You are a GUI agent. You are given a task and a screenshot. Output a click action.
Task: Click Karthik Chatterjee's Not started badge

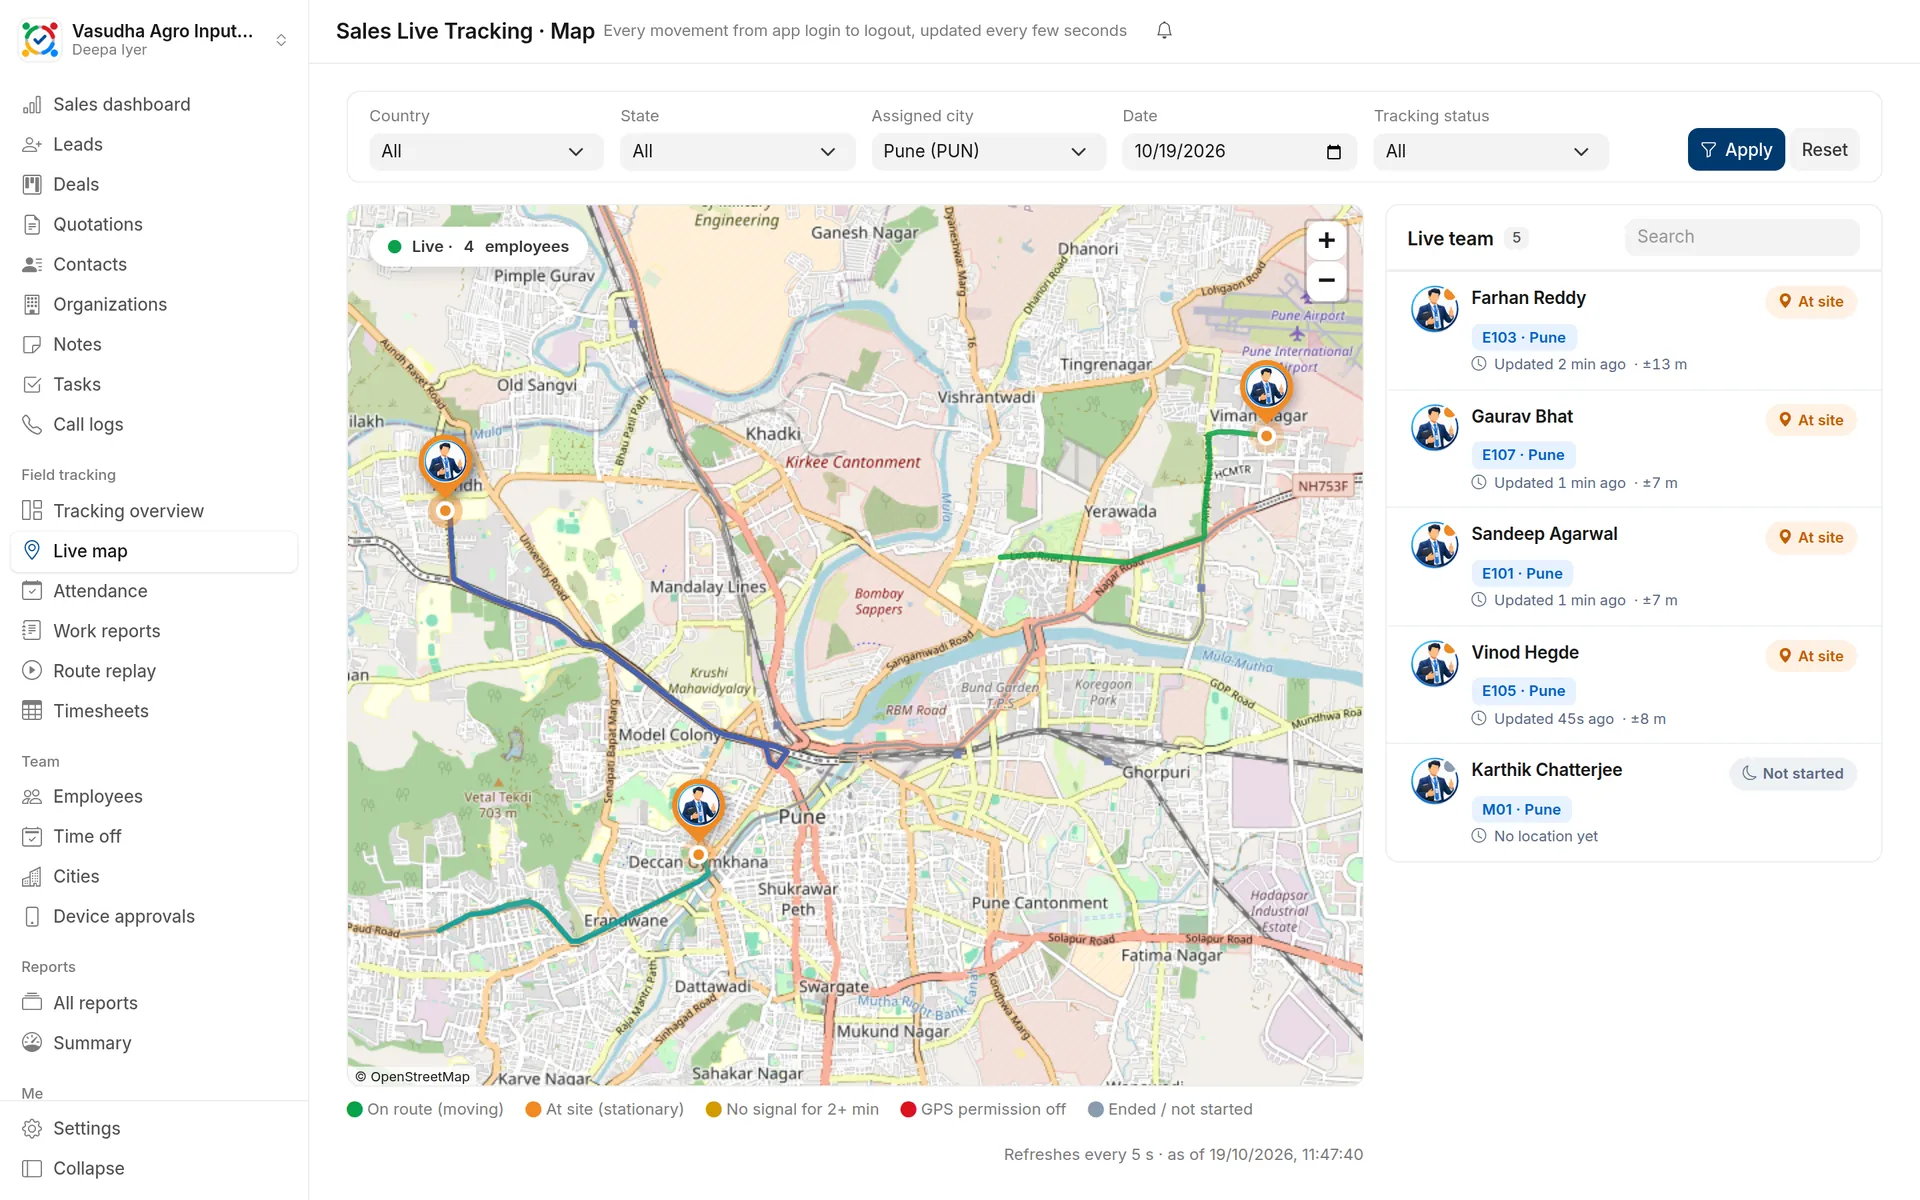(x=1793, y=774)
